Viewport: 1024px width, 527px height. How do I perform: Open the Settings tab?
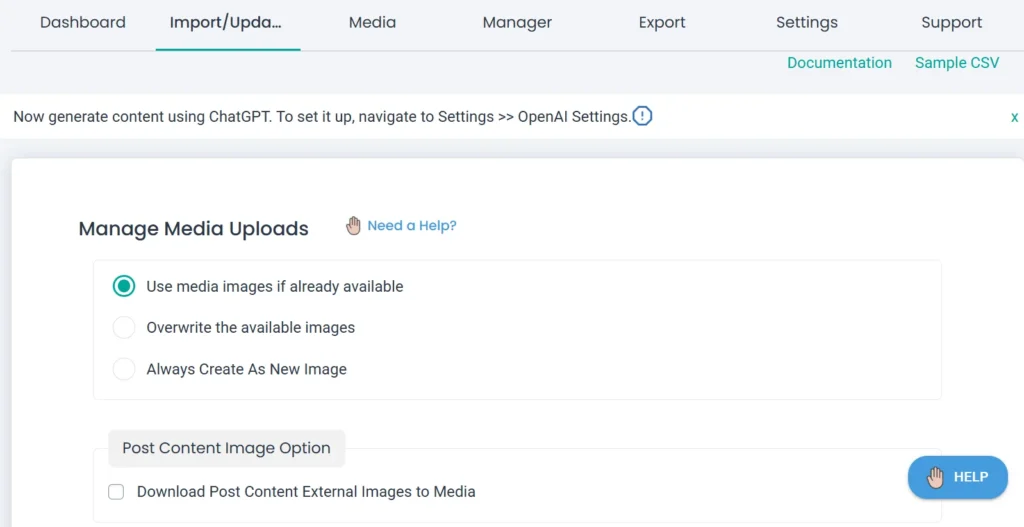point(807,22)
